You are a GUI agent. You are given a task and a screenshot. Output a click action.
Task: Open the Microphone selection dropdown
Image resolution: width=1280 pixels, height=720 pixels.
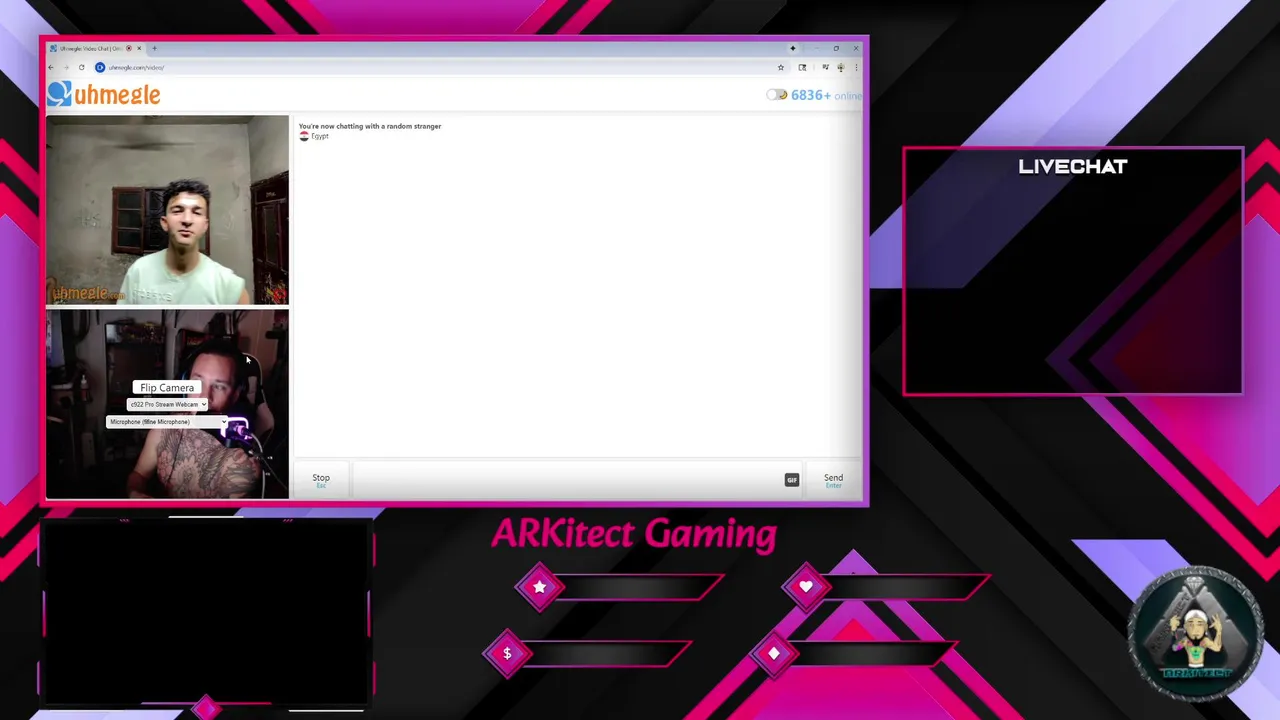(167, 422)
